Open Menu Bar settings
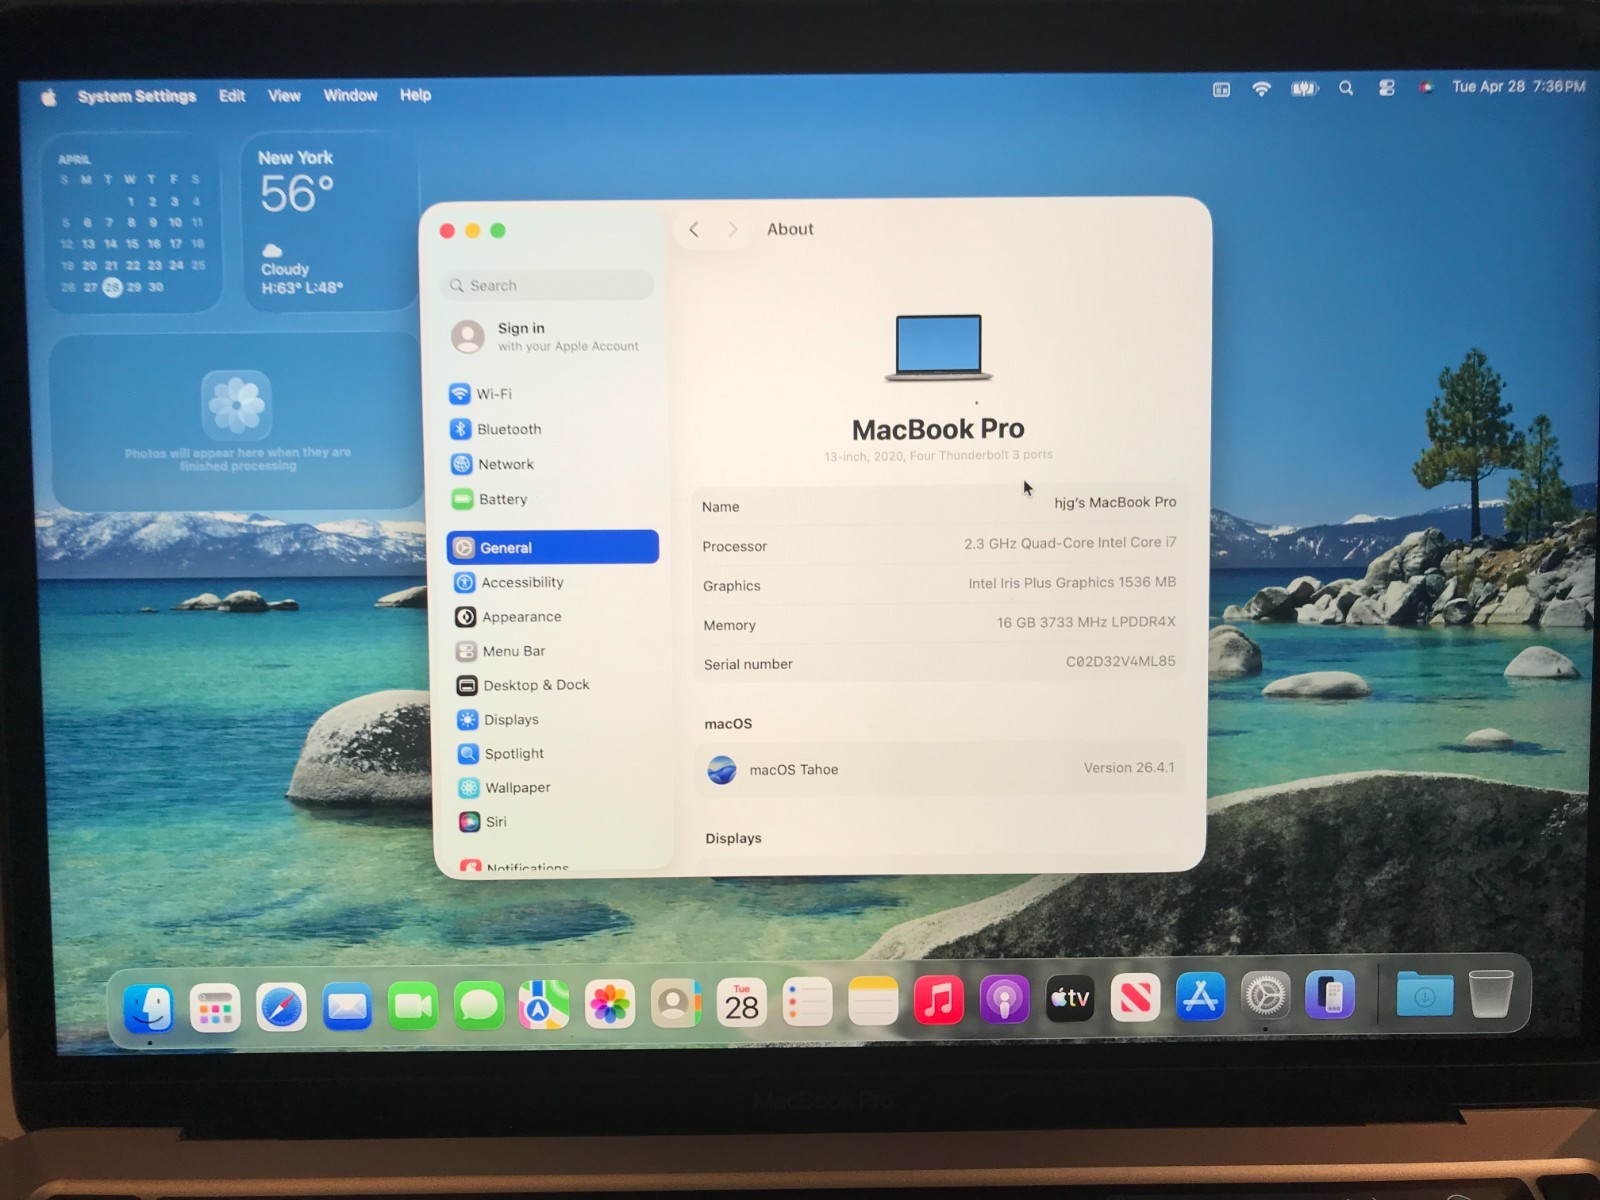 pyautogui.click(x=500, y=651)
